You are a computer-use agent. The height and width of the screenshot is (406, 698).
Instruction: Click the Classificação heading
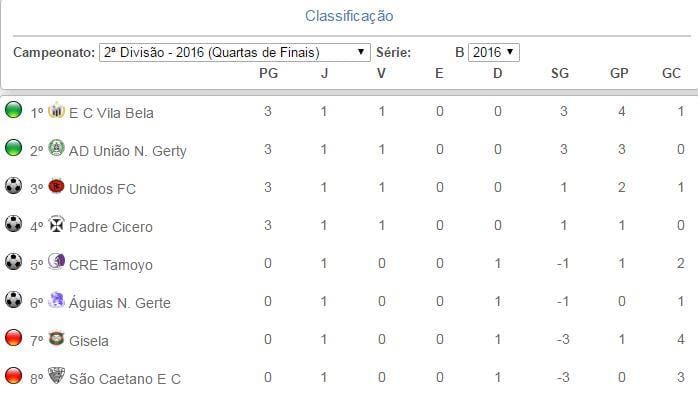coord(349,16)
